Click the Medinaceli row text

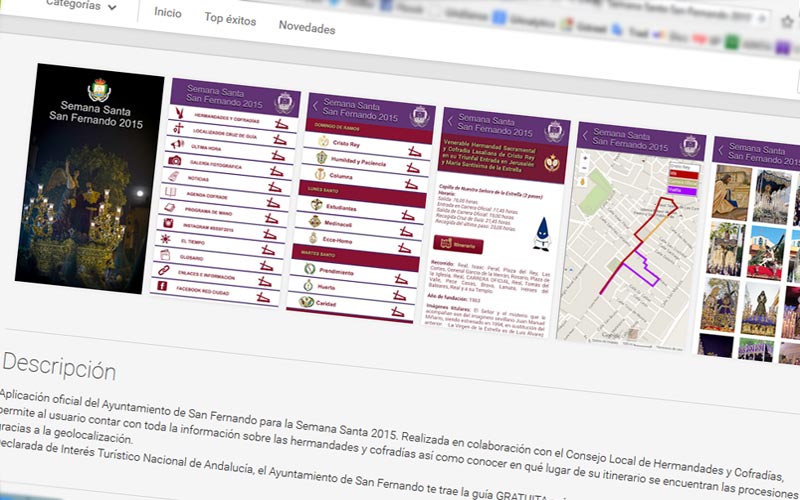pyautogui.click(x=337, y=223)
